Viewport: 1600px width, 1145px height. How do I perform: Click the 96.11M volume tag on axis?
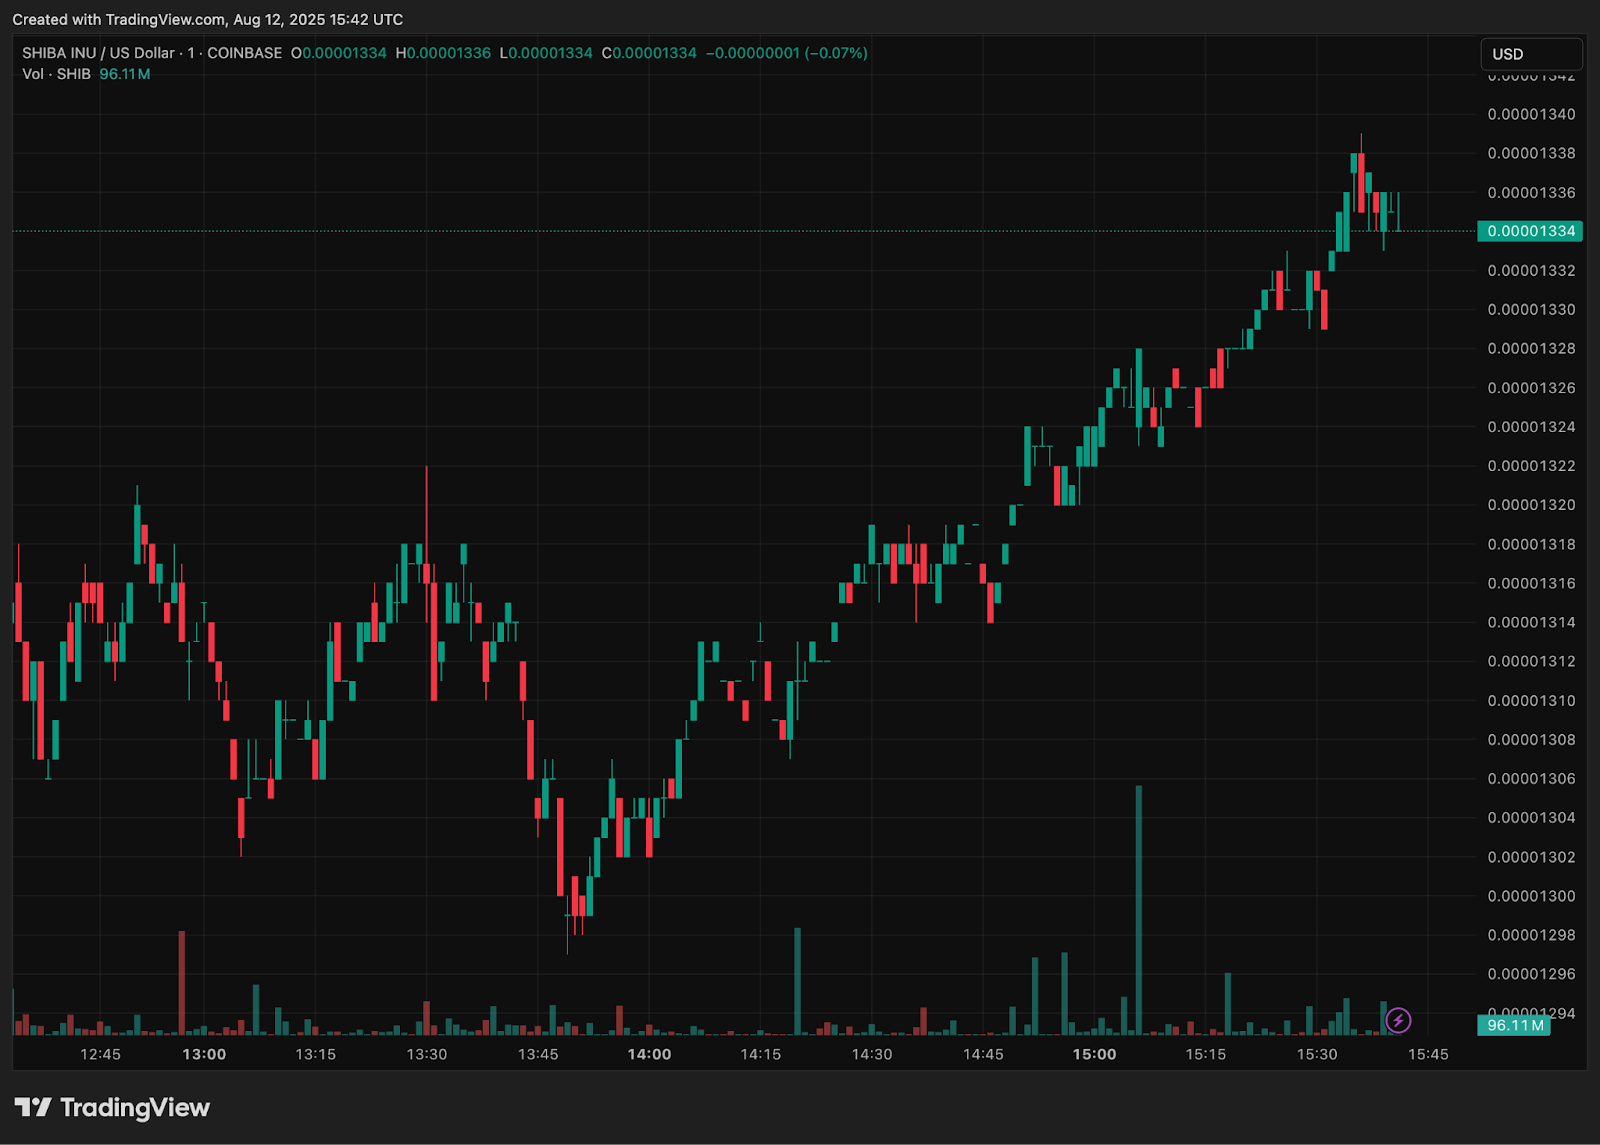tap(1514, 1025)
